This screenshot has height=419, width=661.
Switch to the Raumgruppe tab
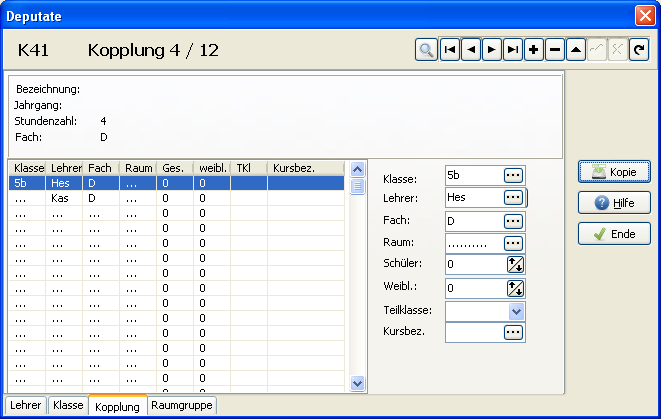pyautogui.click(x=182, y=406)
